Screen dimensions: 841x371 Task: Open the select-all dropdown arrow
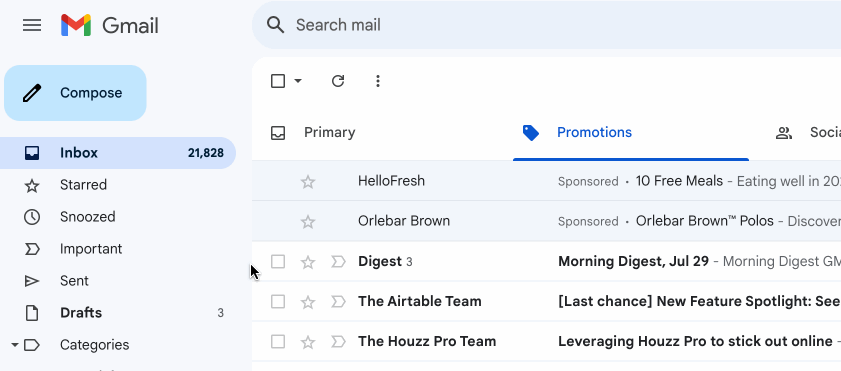tap(298, 81)
